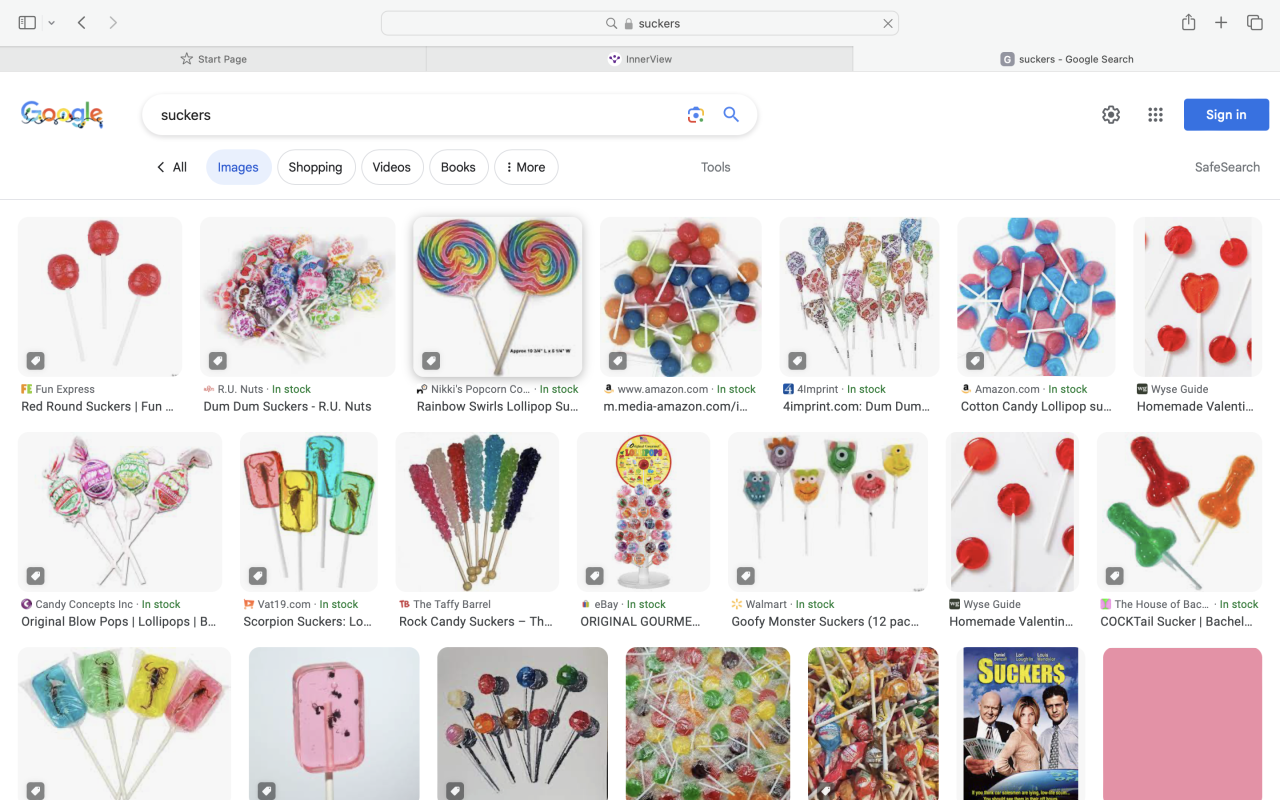Clear the address bar with X
The height and width of the screenshot is (800, 1280).
[887, 24]
